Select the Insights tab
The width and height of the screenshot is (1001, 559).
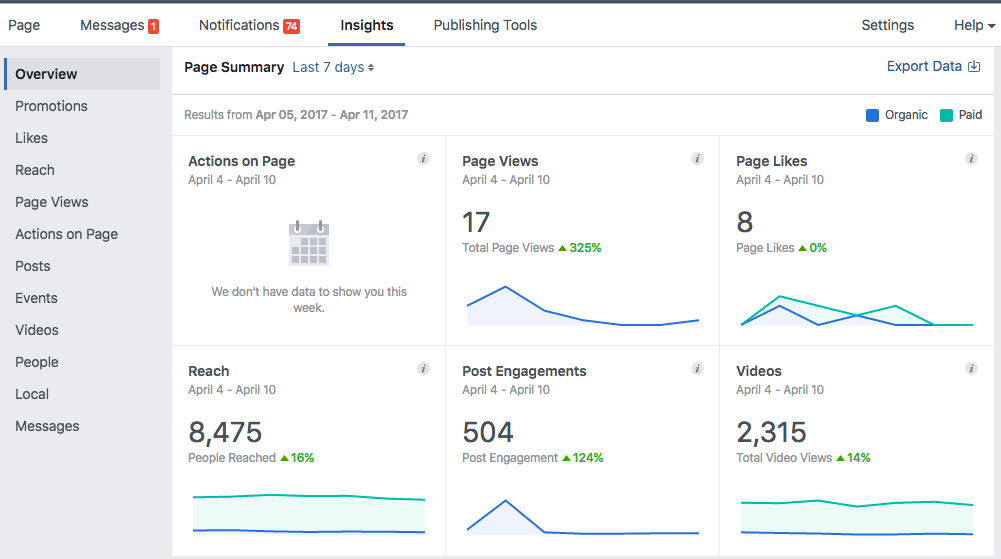(x=366, y=25)
